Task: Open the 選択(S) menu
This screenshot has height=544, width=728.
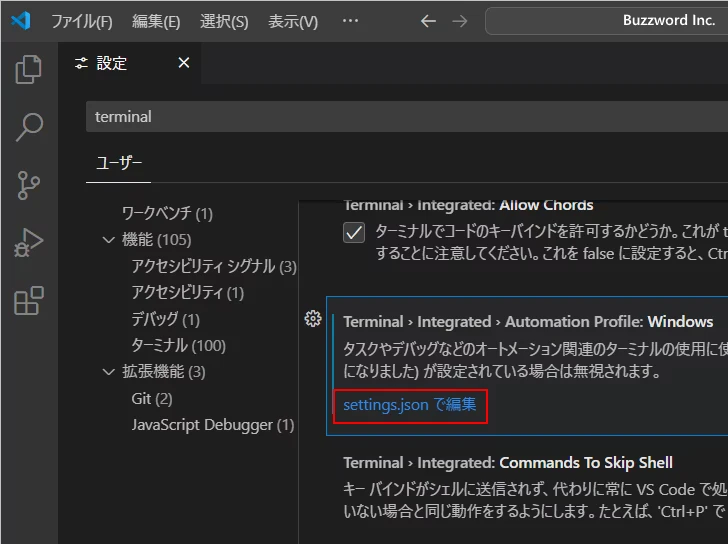Action: (x=224, y=21)
